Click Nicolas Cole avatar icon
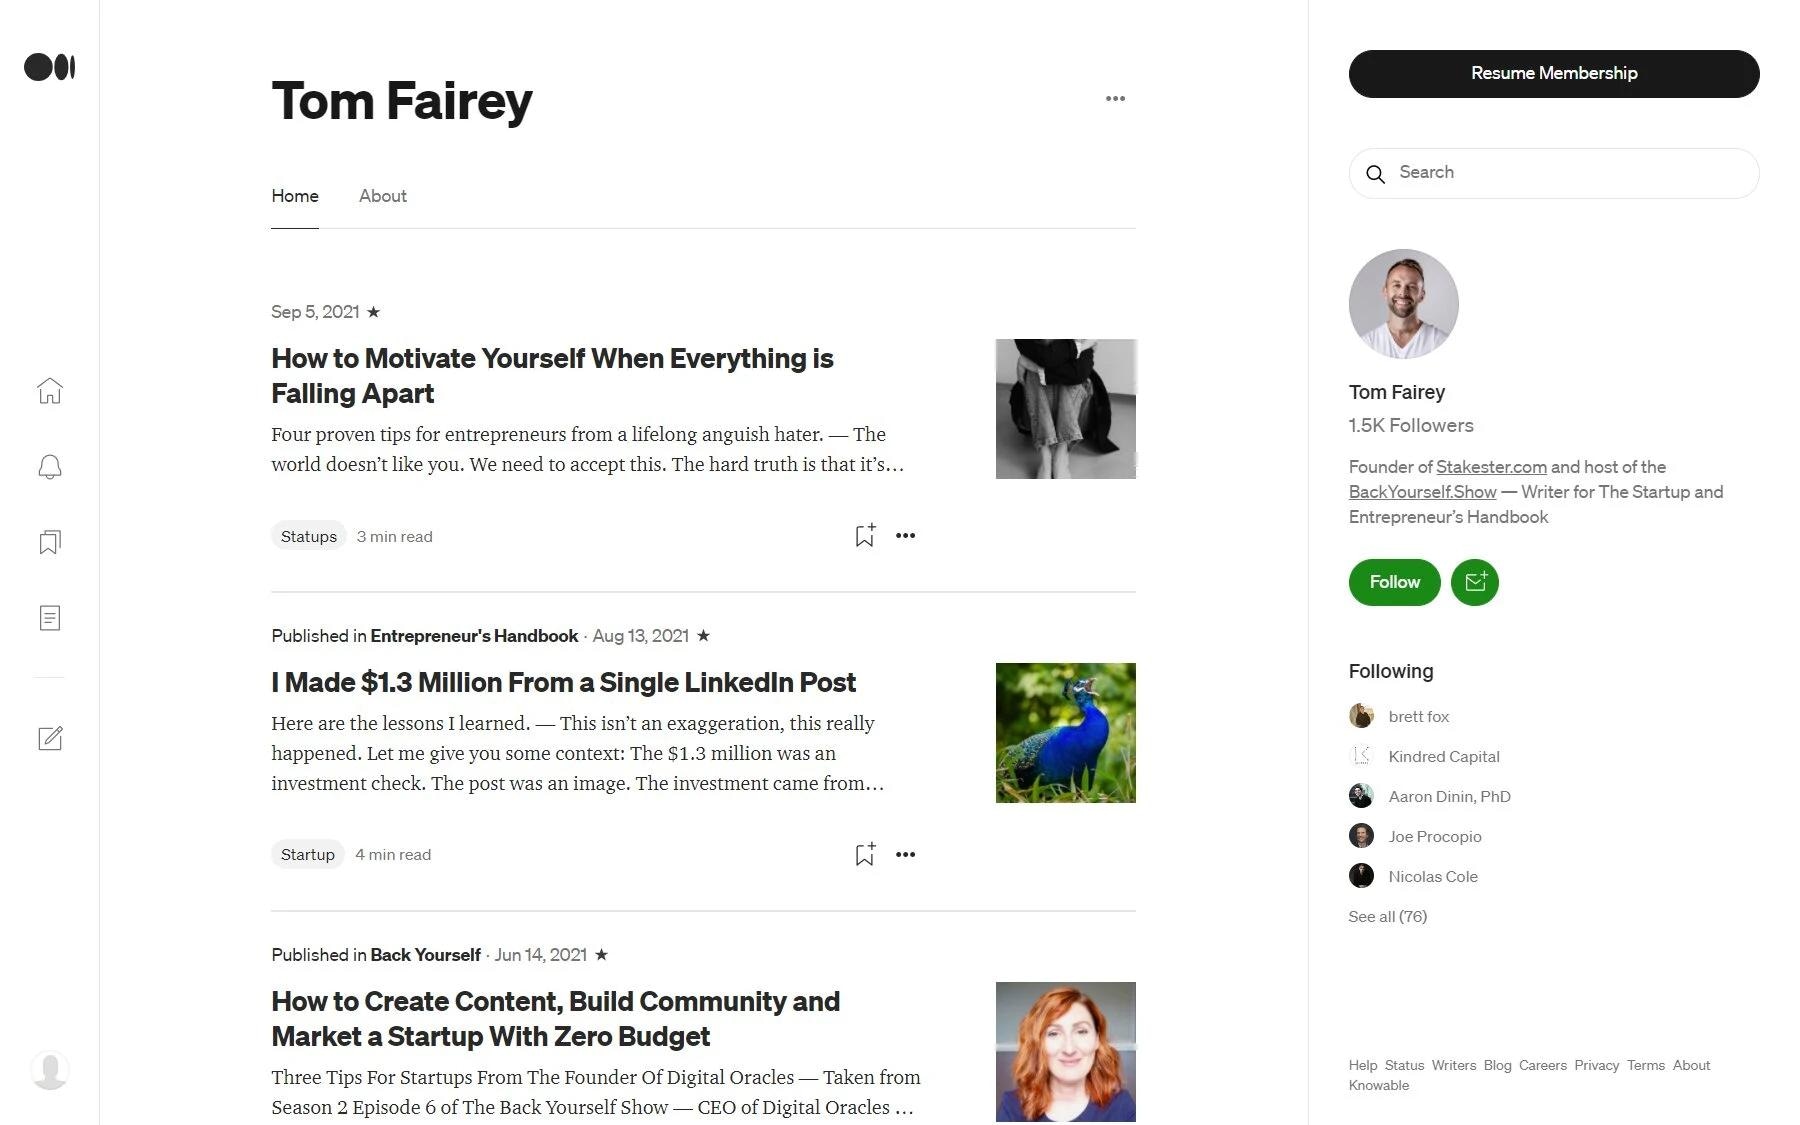The height and width of the screenshot is (1125, 1800). [x=1361, y=876]
